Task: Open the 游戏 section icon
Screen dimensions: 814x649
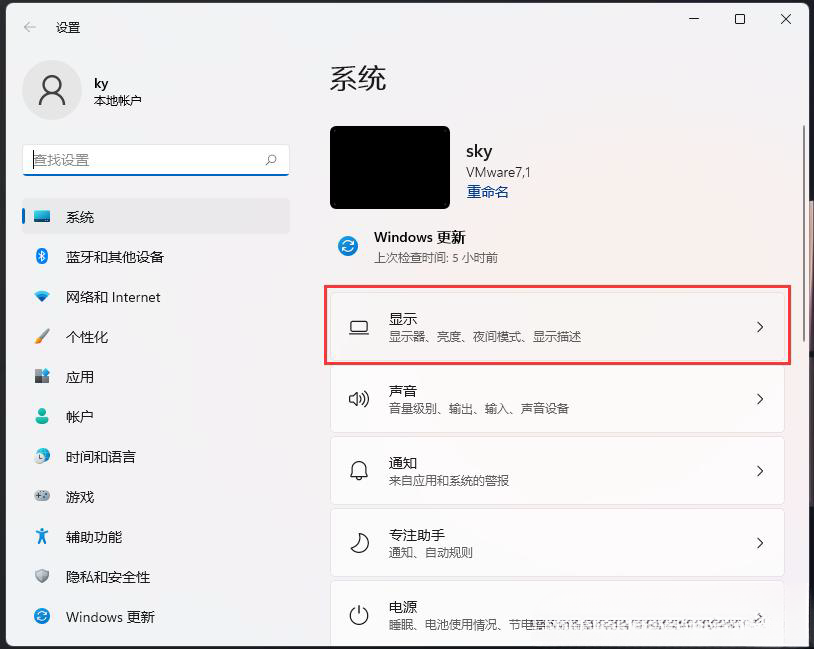Action: (x=41, y=497)
